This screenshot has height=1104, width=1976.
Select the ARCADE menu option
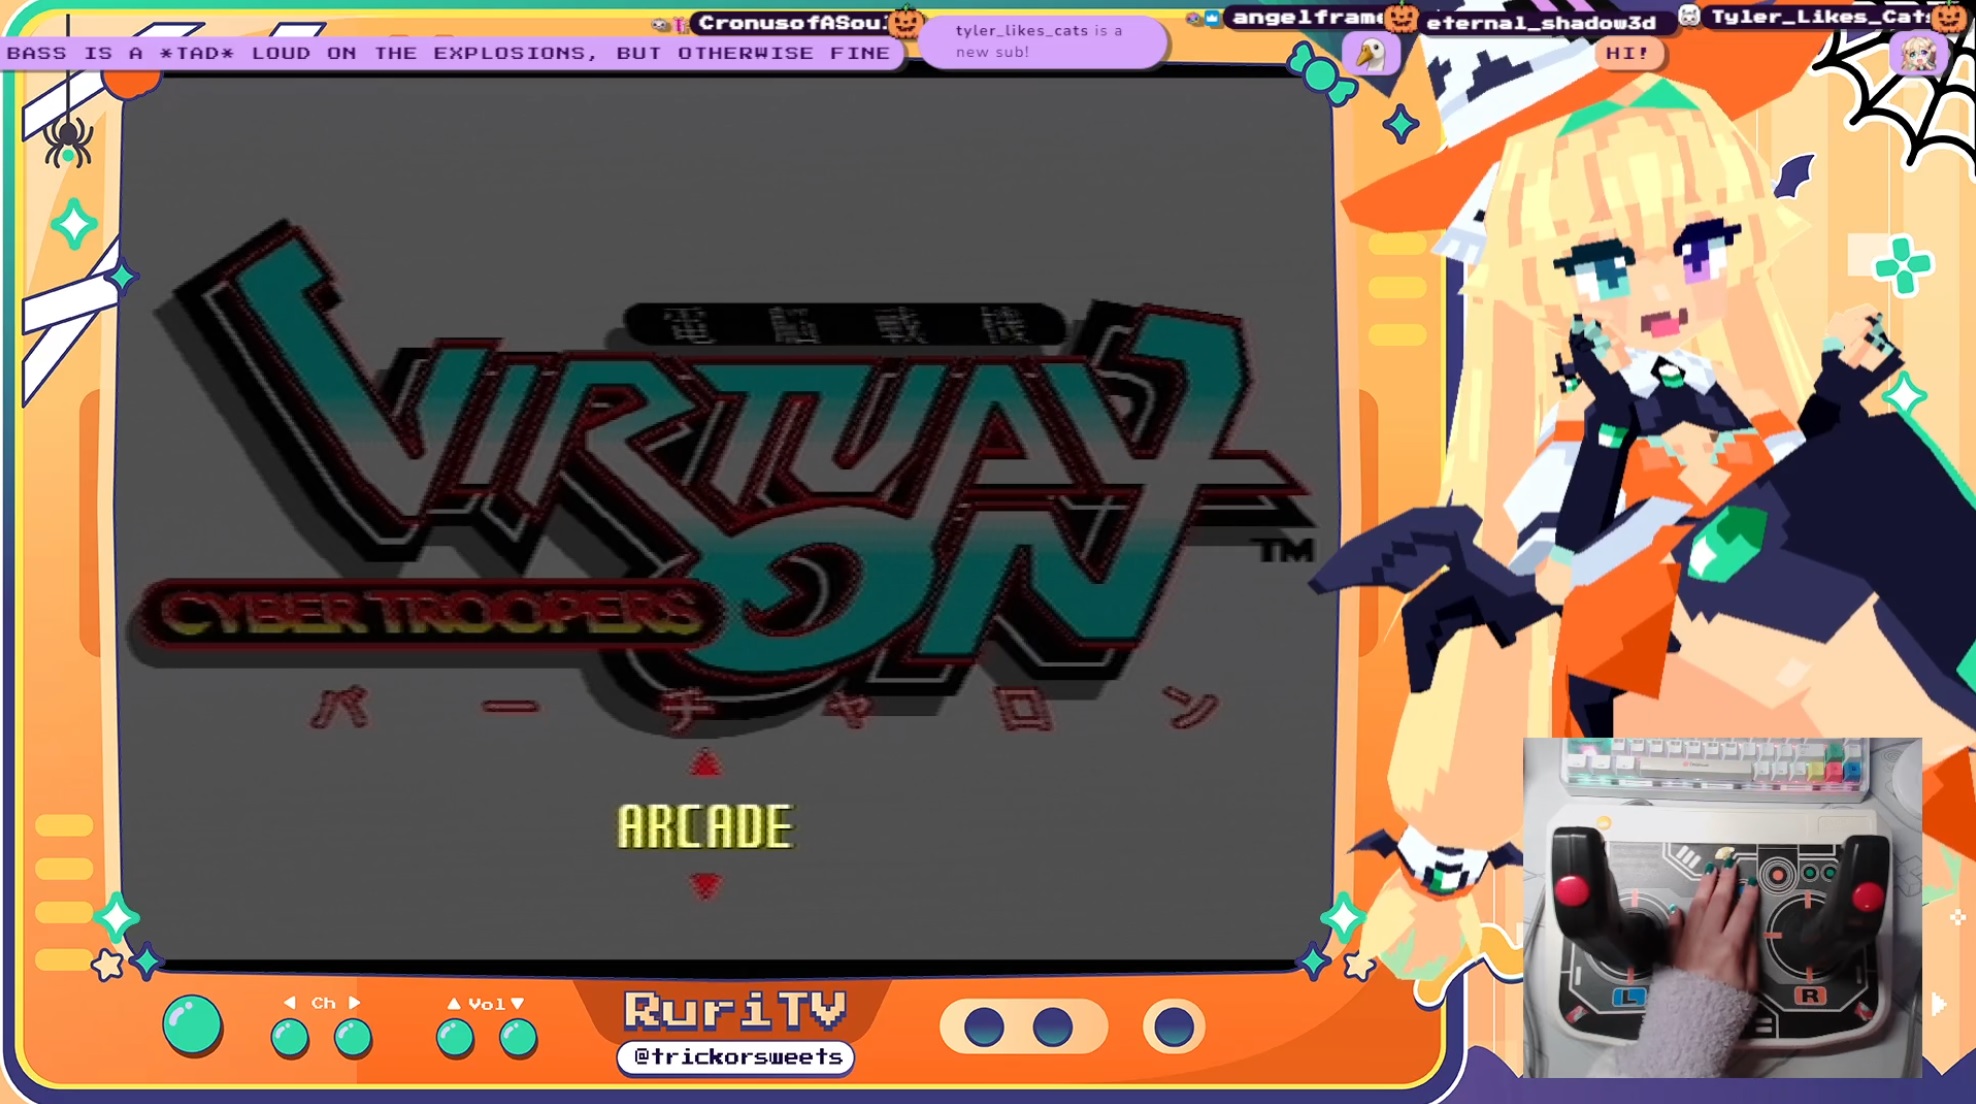tap(705, 827)
